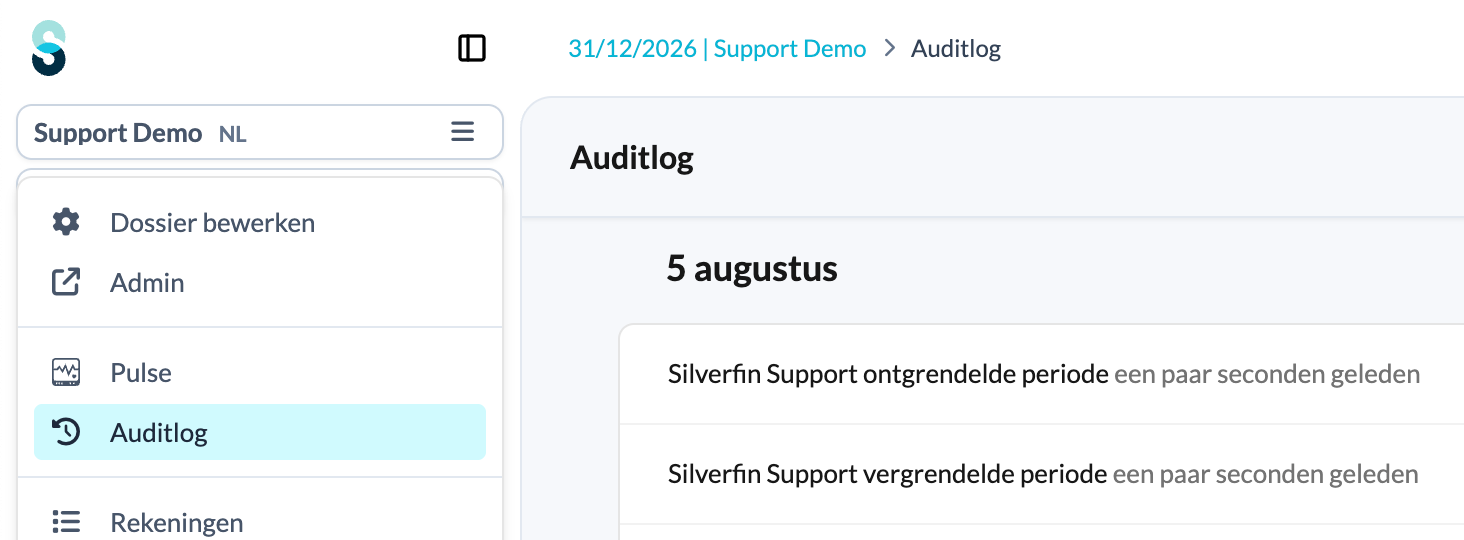
Task: Select the vergrendelde periode log entry
Action: pos(1042,474)
